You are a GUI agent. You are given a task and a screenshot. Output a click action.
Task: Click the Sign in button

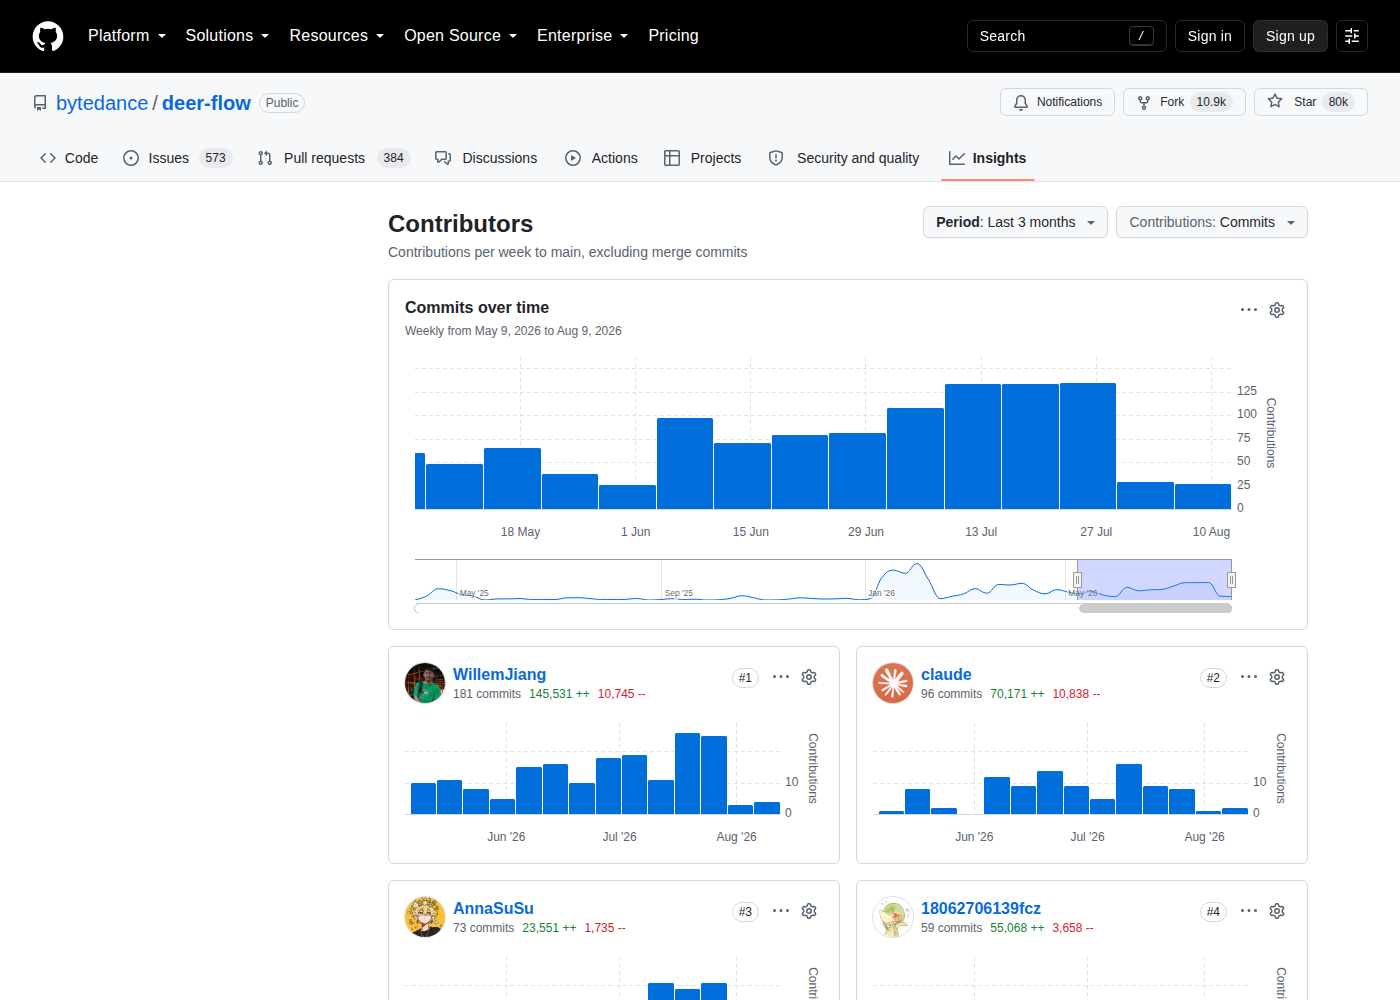[1210, 36]
